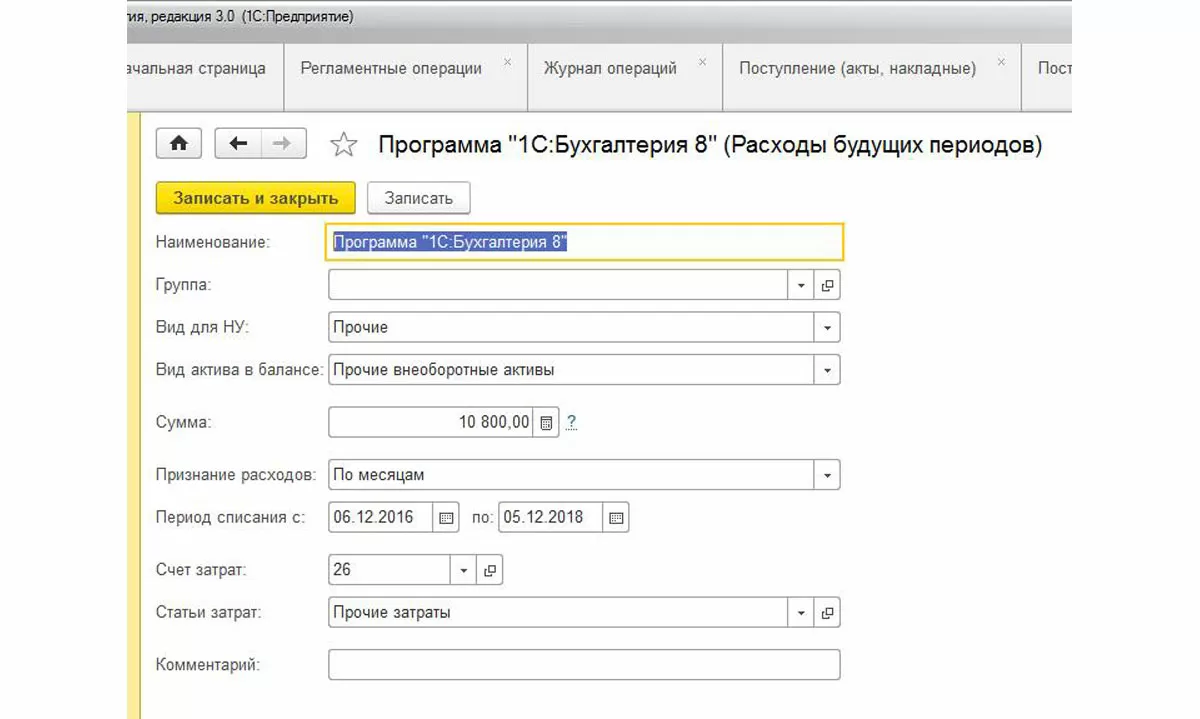Click into the Комментарий input field
The height and width of the screenshot is (719, 1200).
584,665
